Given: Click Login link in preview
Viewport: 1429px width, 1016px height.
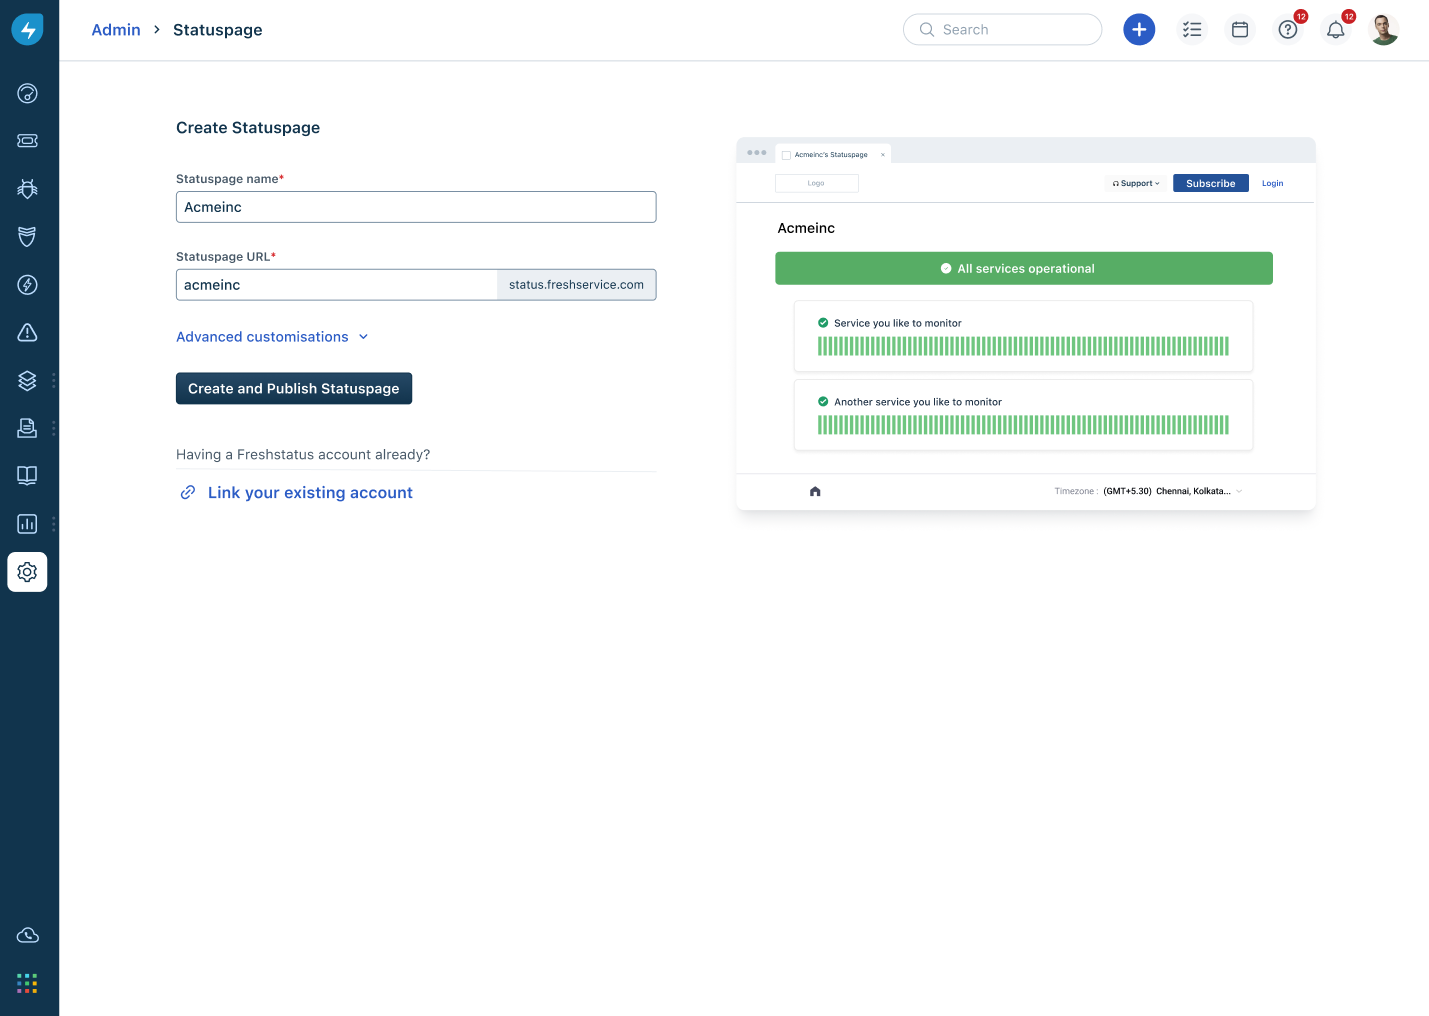Looking at the screenshot, I should tap(1272, 183).
